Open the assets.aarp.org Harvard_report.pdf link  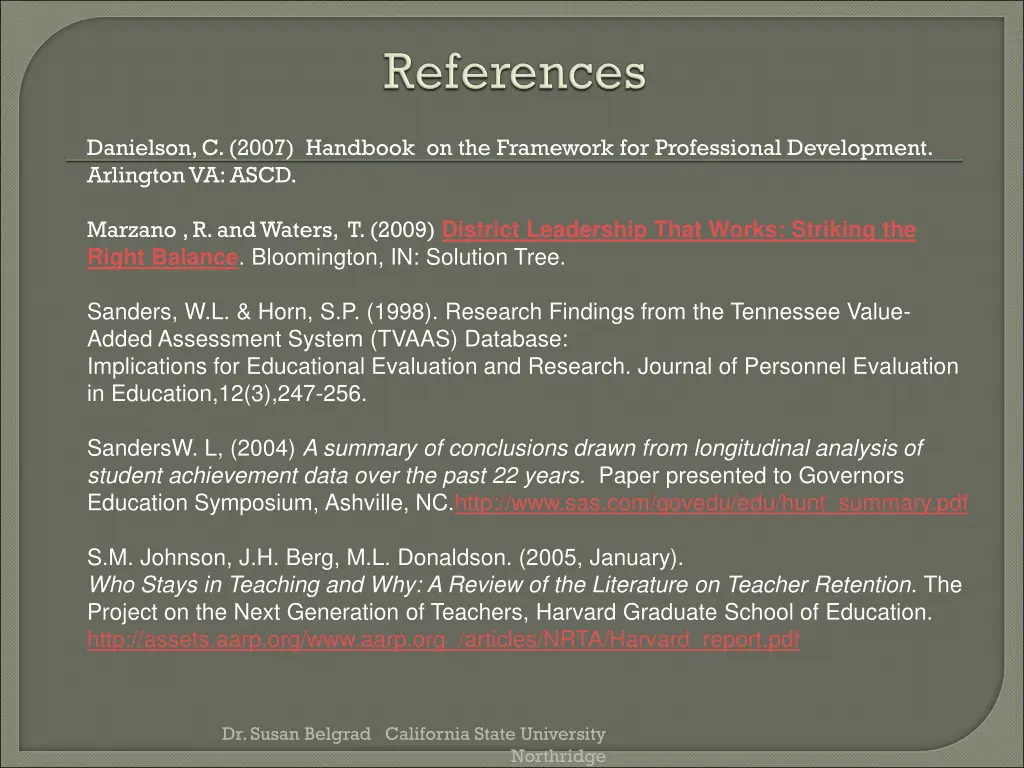tap(443, 639)
